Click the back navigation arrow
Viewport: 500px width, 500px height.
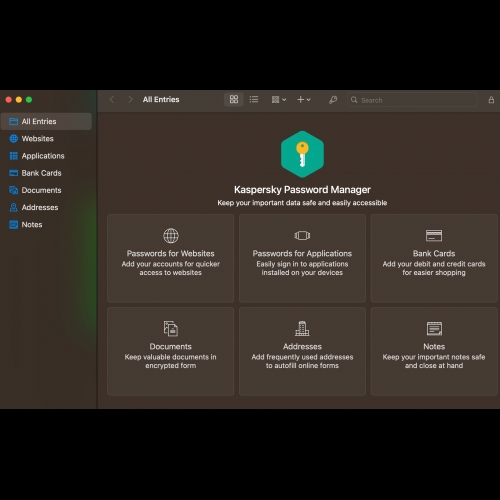[112, 99]
